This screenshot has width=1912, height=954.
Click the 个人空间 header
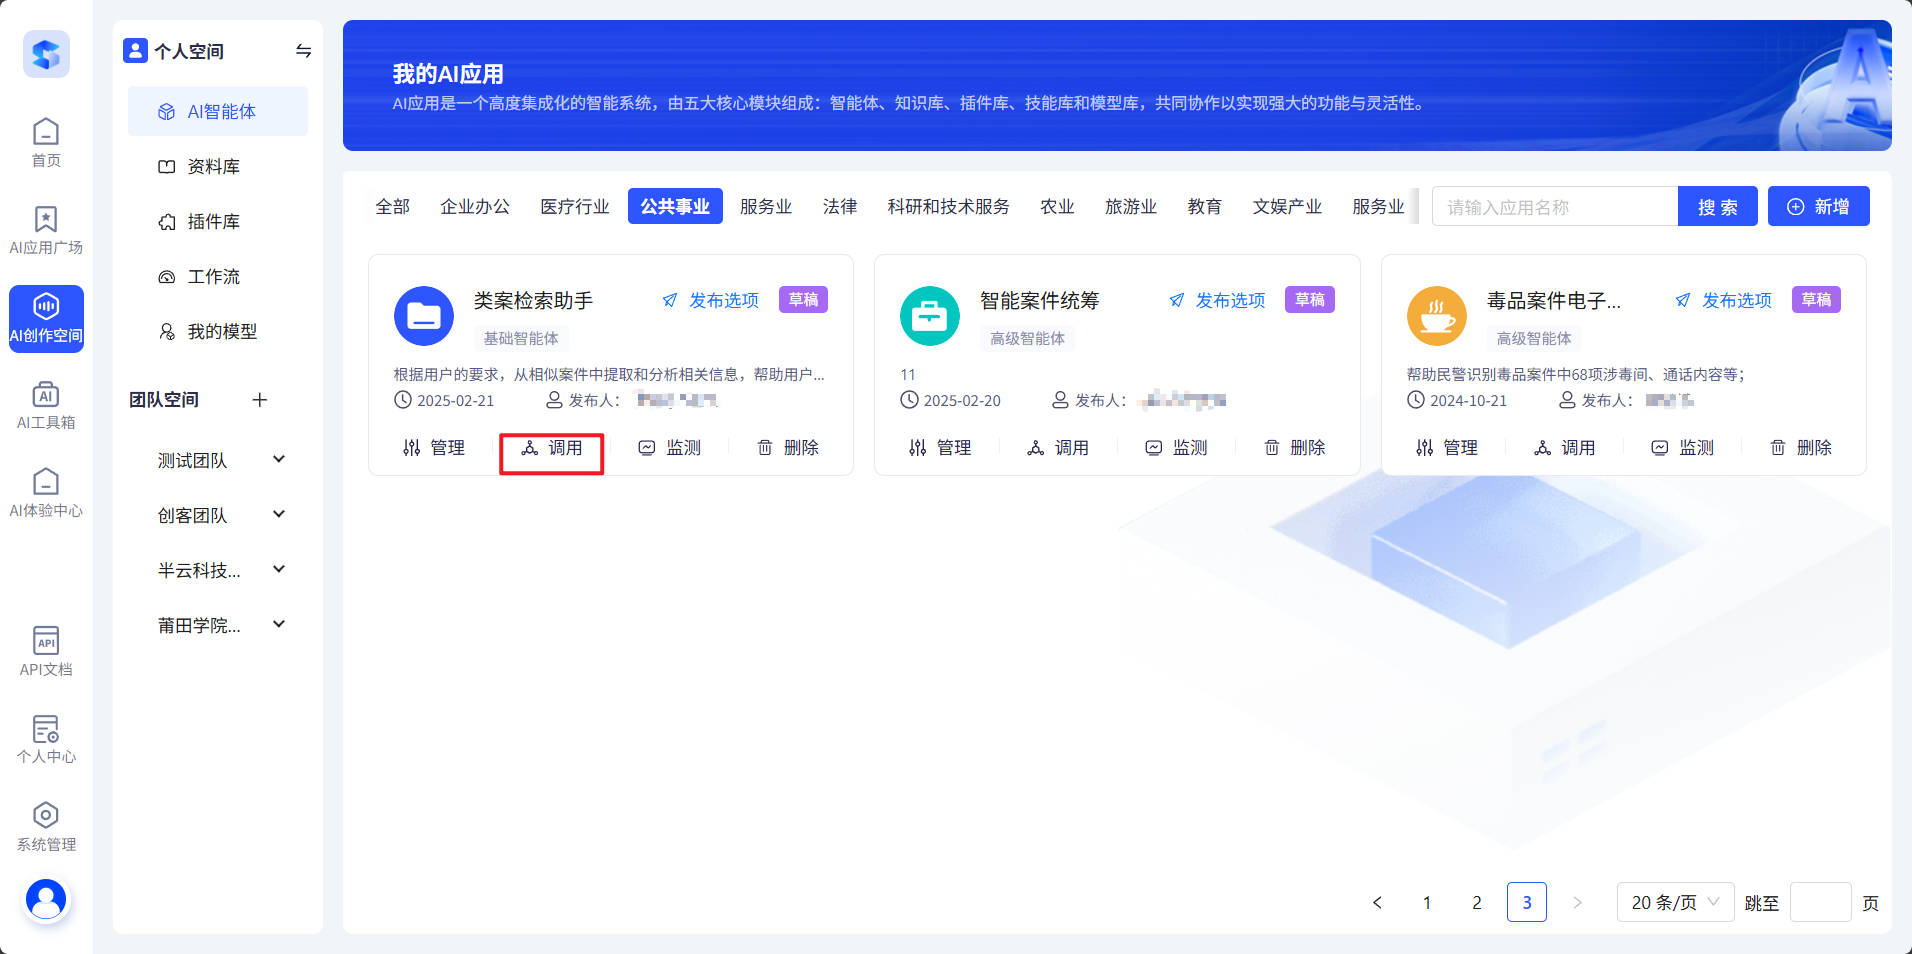[x=173, y=51]
